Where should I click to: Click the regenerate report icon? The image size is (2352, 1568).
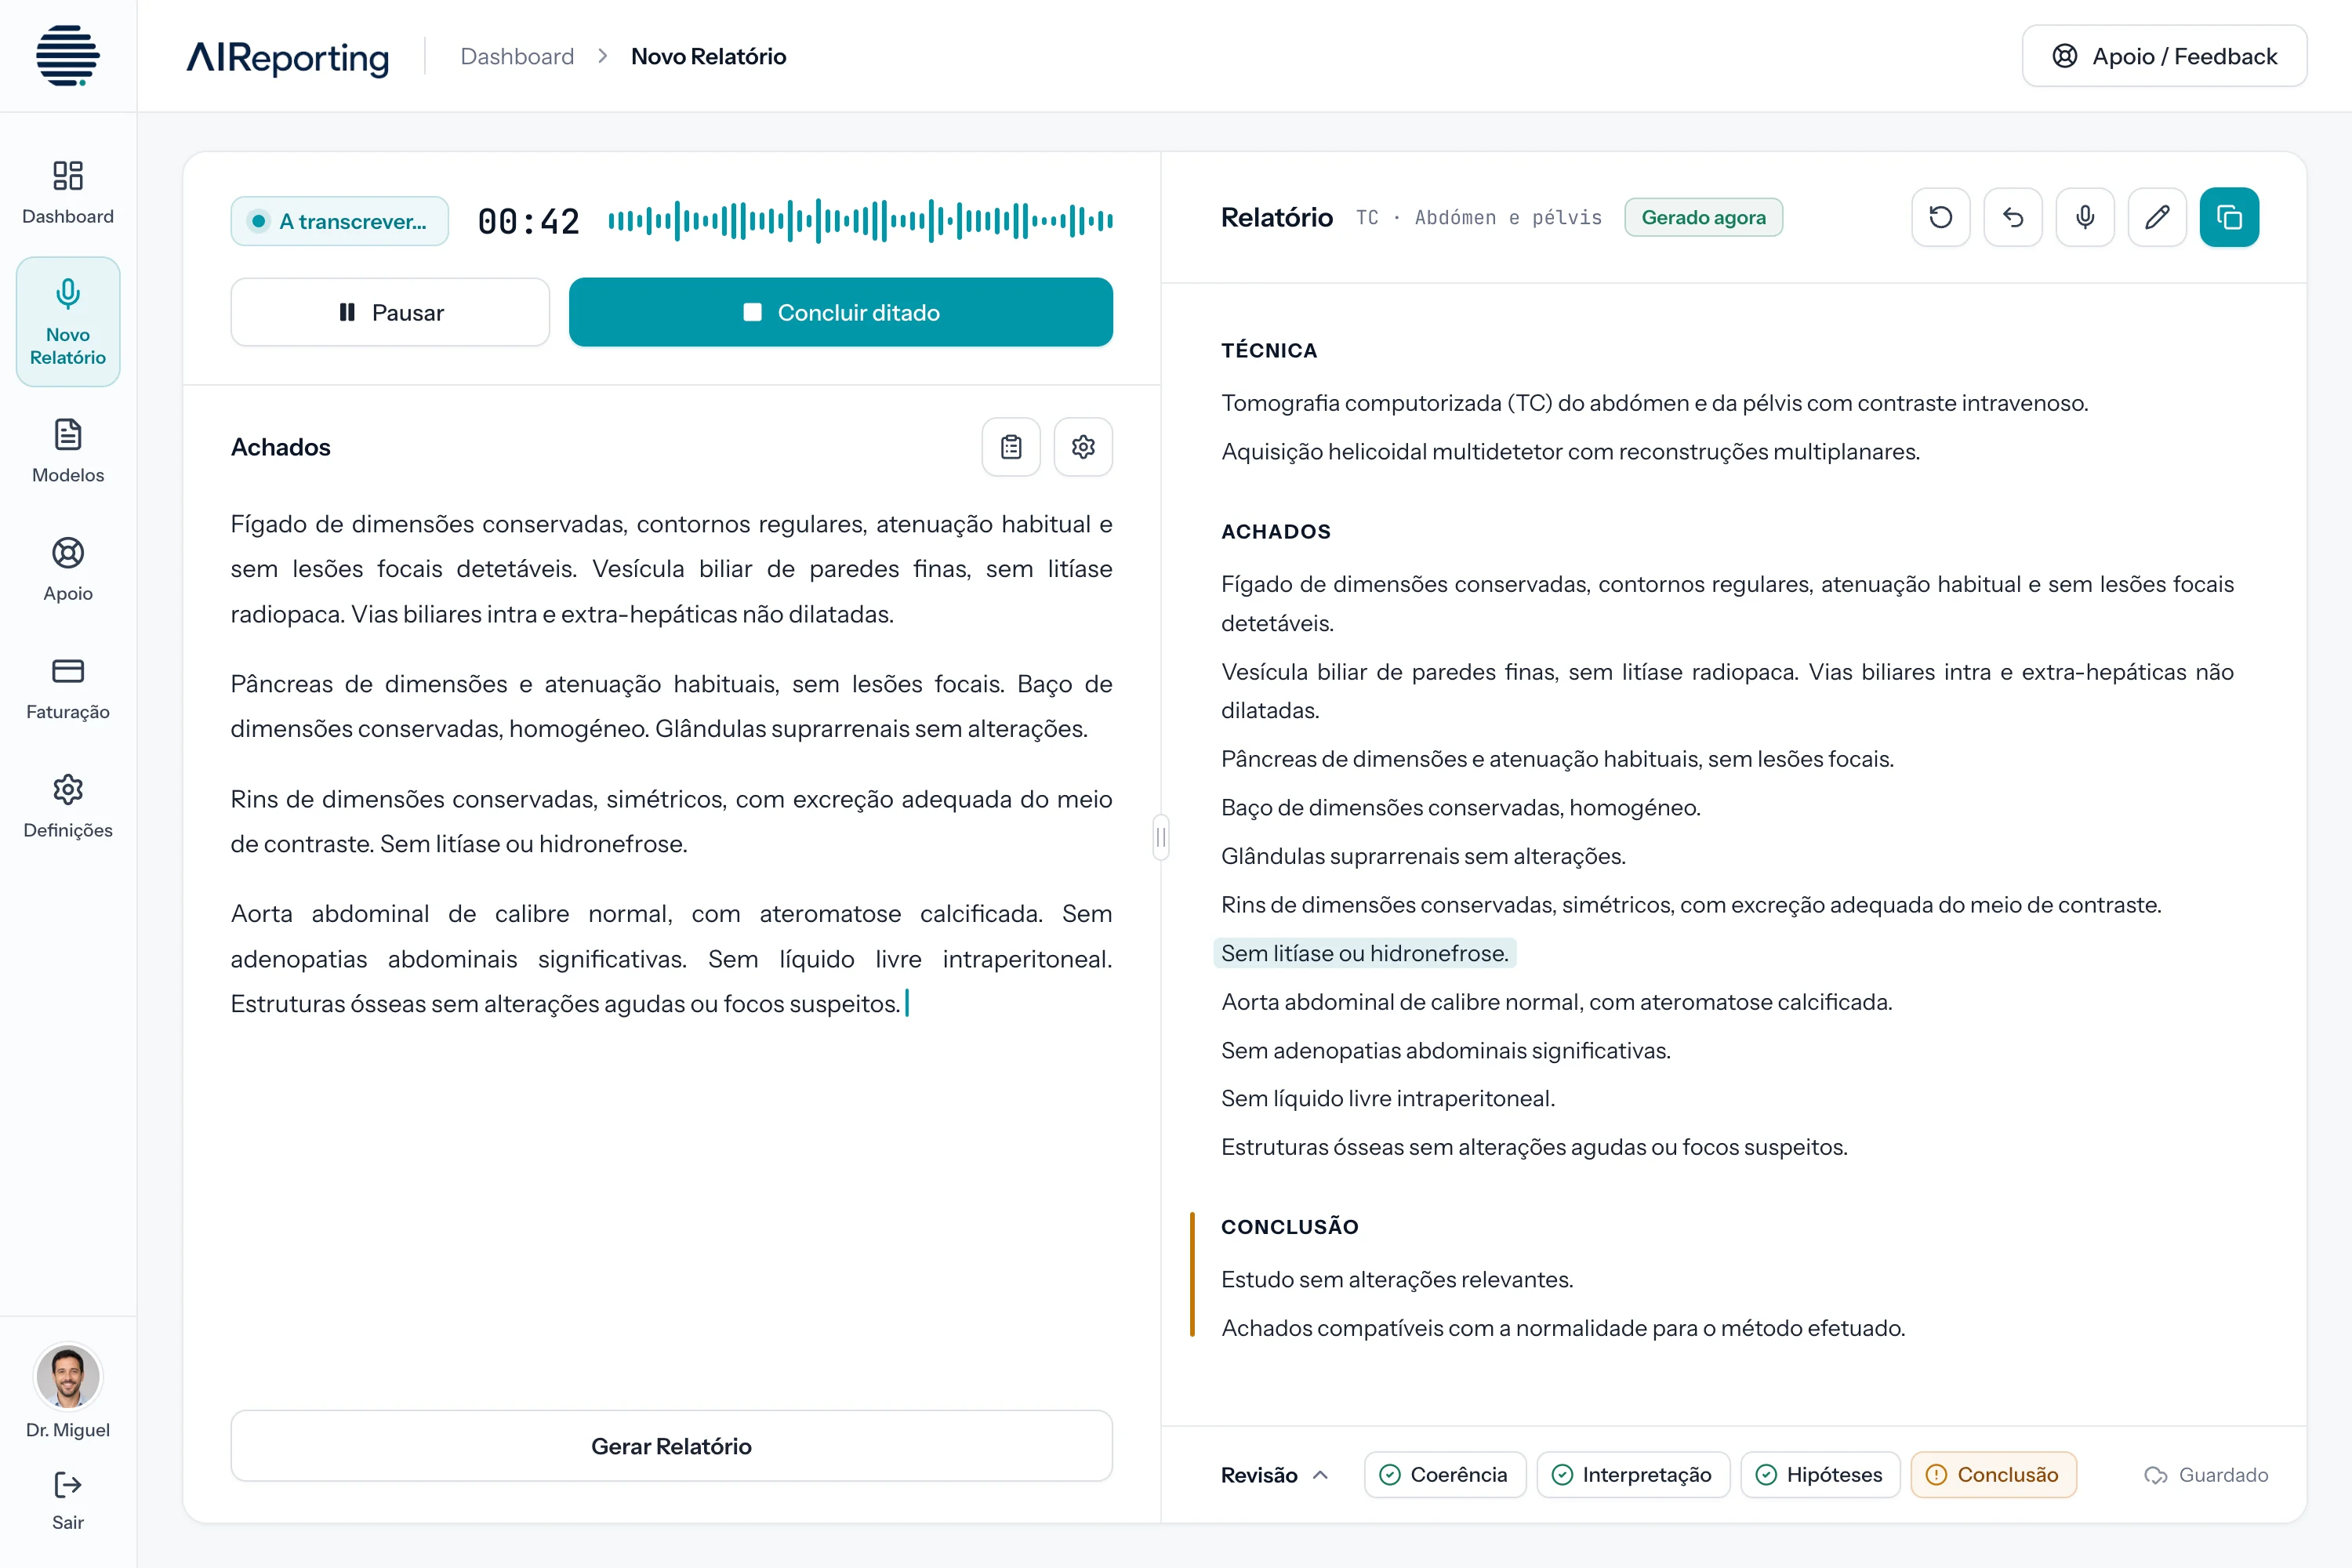coord(1940,217)
